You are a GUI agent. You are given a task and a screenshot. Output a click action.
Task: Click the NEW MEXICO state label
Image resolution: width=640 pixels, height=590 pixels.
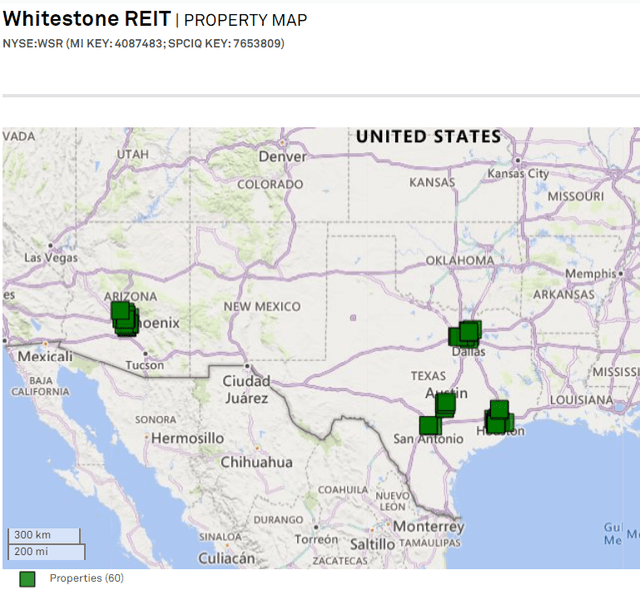pyautogui.click(x=262, y=306)
